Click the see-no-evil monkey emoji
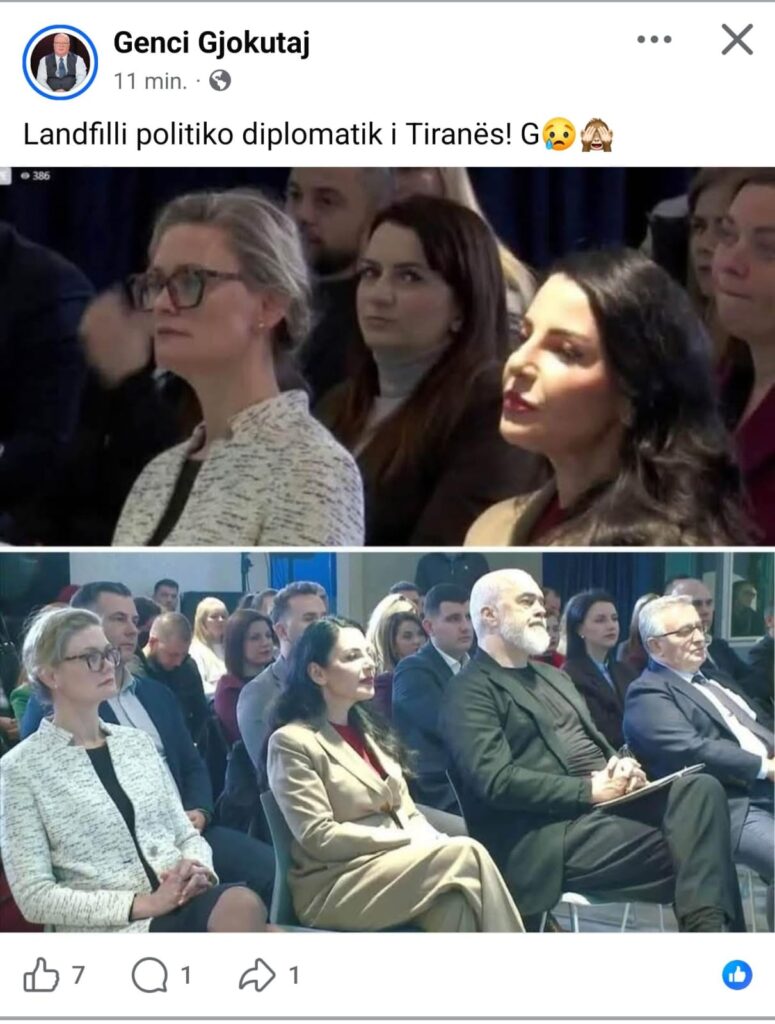Viewport: 775px width, 1024px height. point(596,135)
